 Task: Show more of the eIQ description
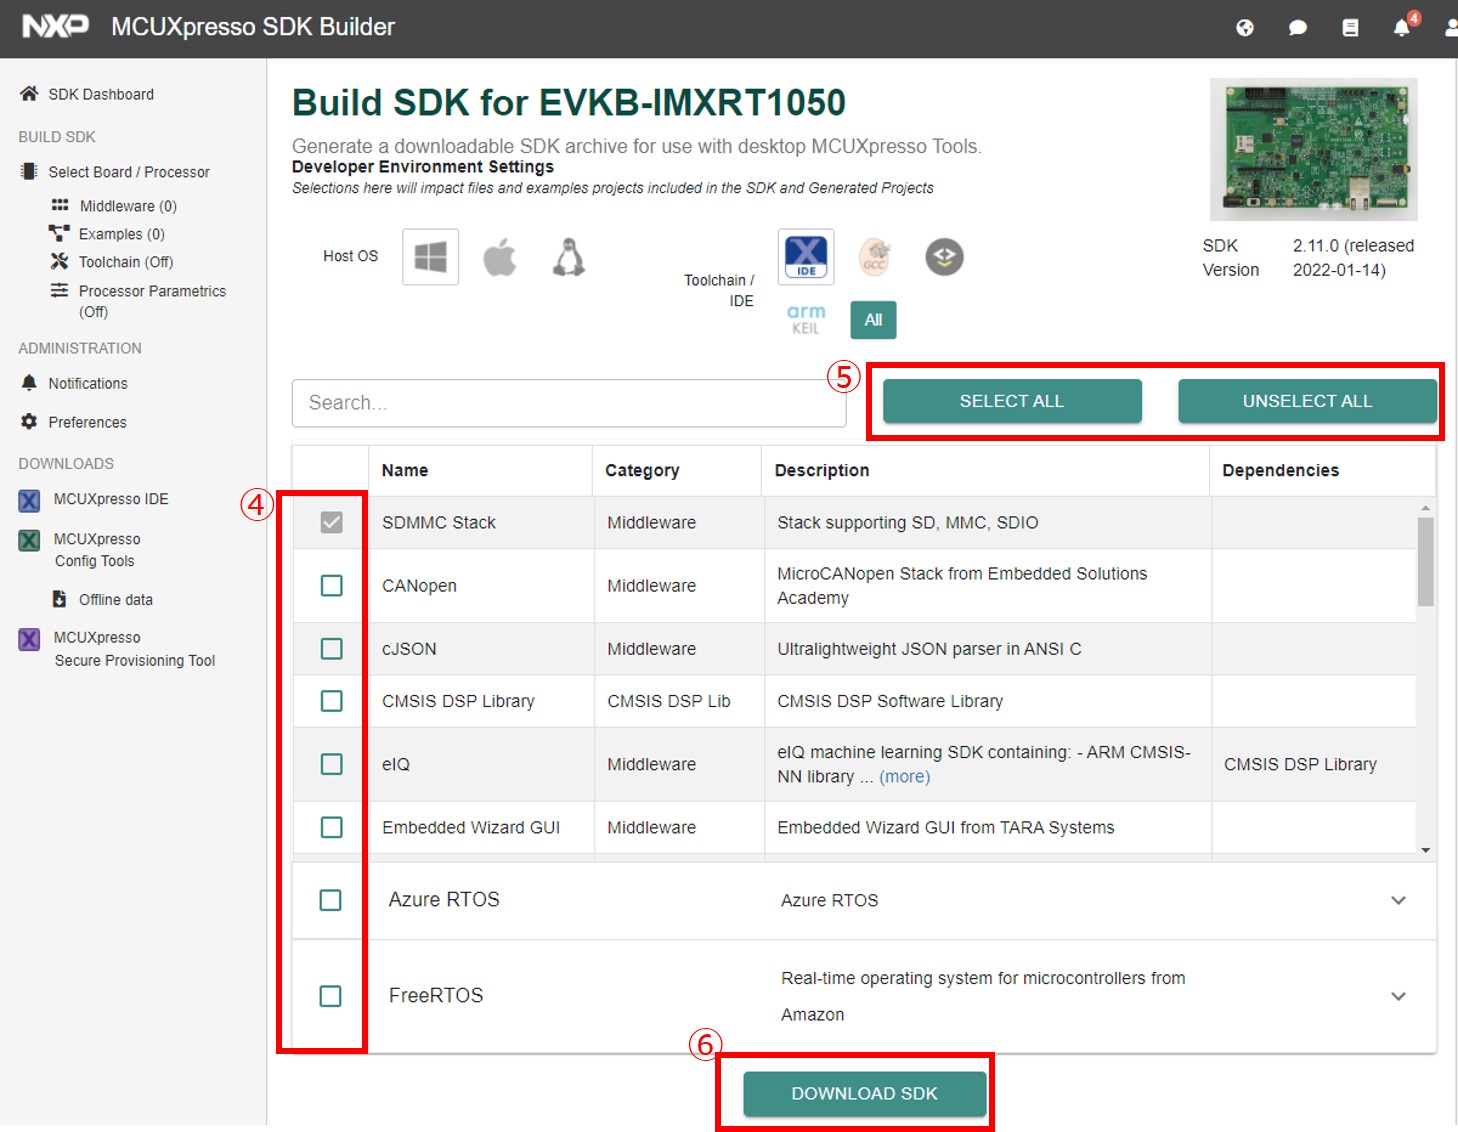[904, 777]
